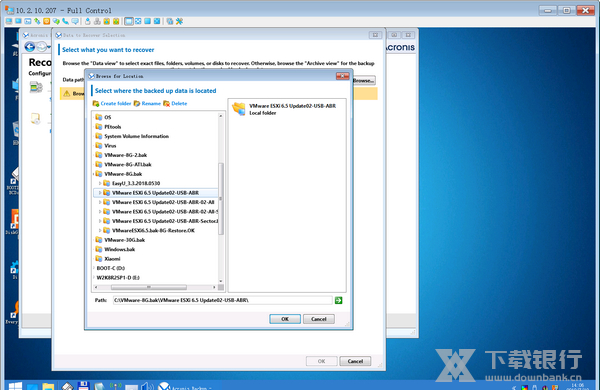Screen dimensions: 600x390
Task: Click the folder tree scroll up arrow
Action: click(220, 116)
